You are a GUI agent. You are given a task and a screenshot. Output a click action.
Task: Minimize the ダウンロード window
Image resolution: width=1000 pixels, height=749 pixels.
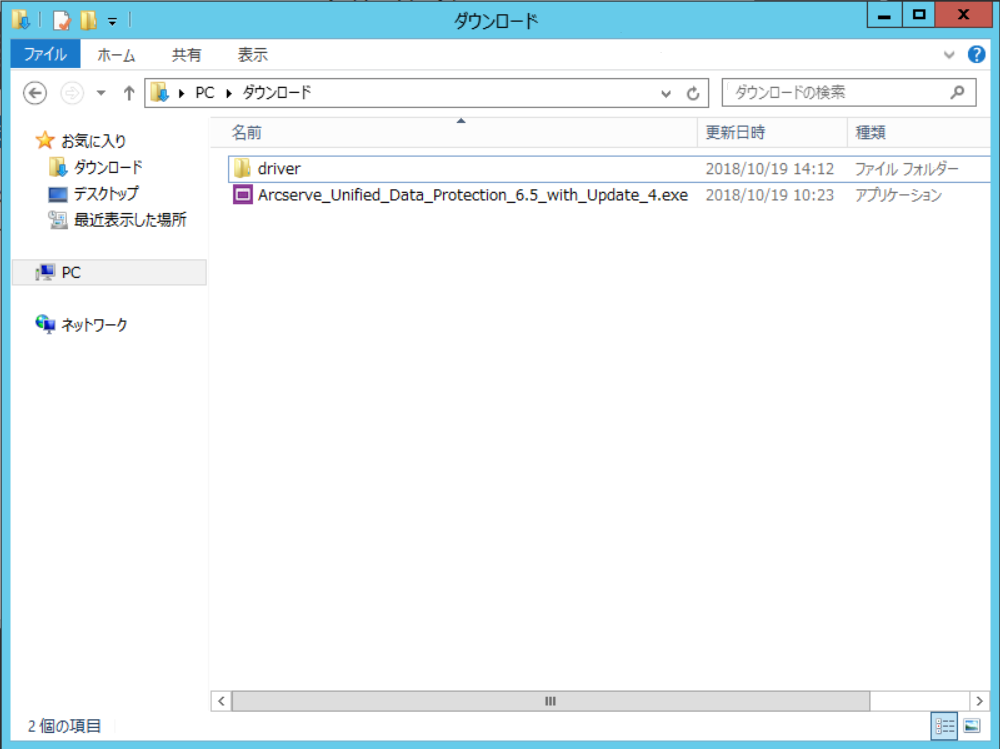click(884, 15)
